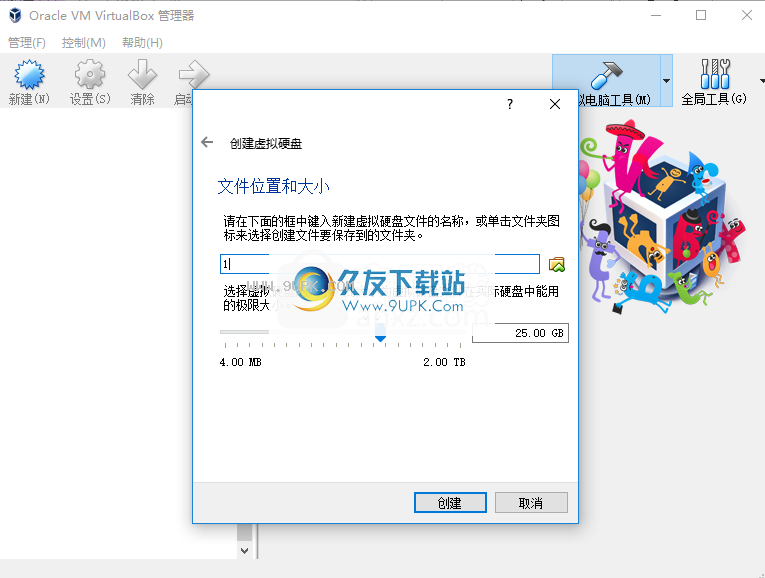765x578 pixels.
Task: Click the disk size slider handle
Action: point(380,334)
